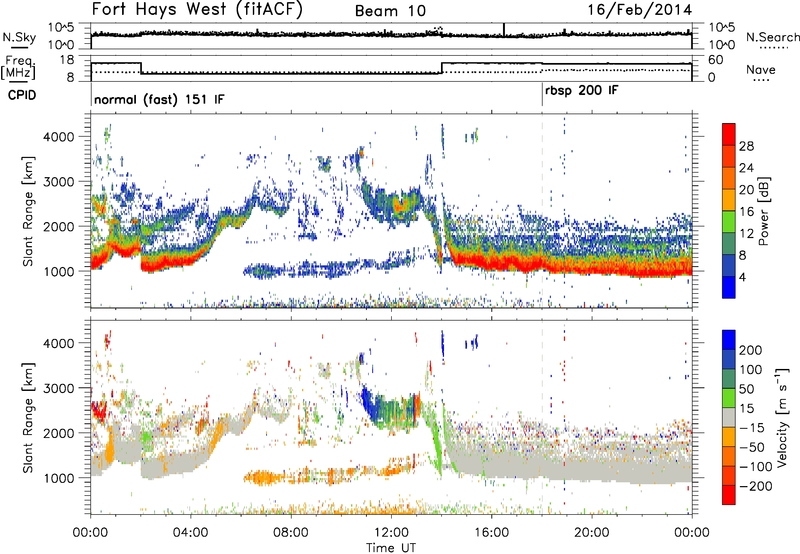
Task: Click the 'CPID' row label
Action: click(x=22, y=95)
